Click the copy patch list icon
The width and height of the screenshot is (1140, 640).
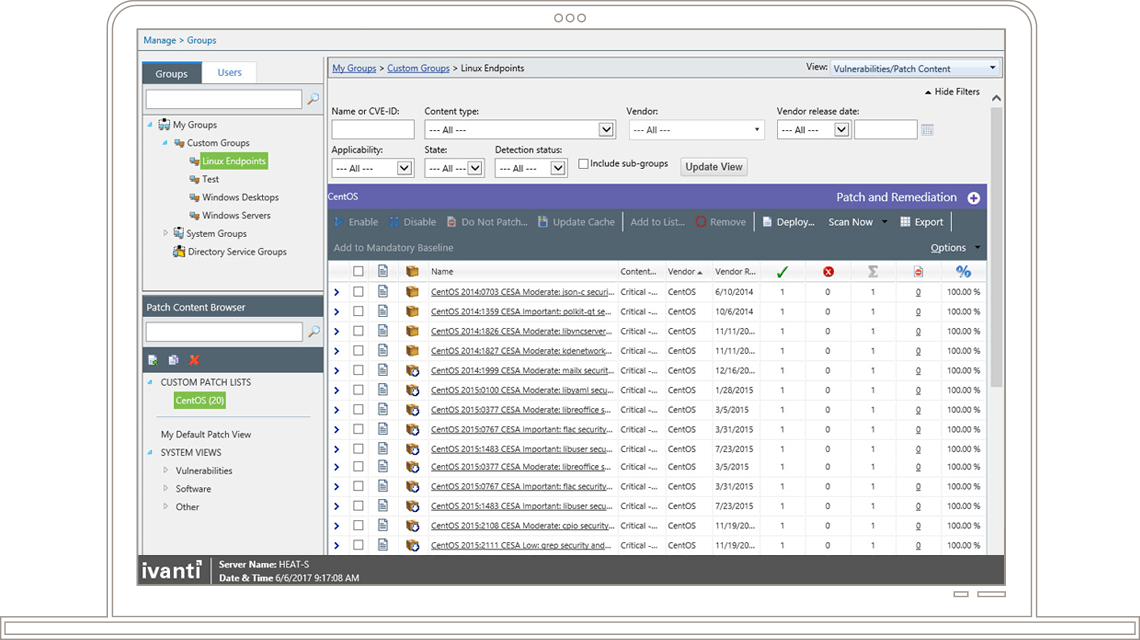pyautogui.click(x=173, y=360)
